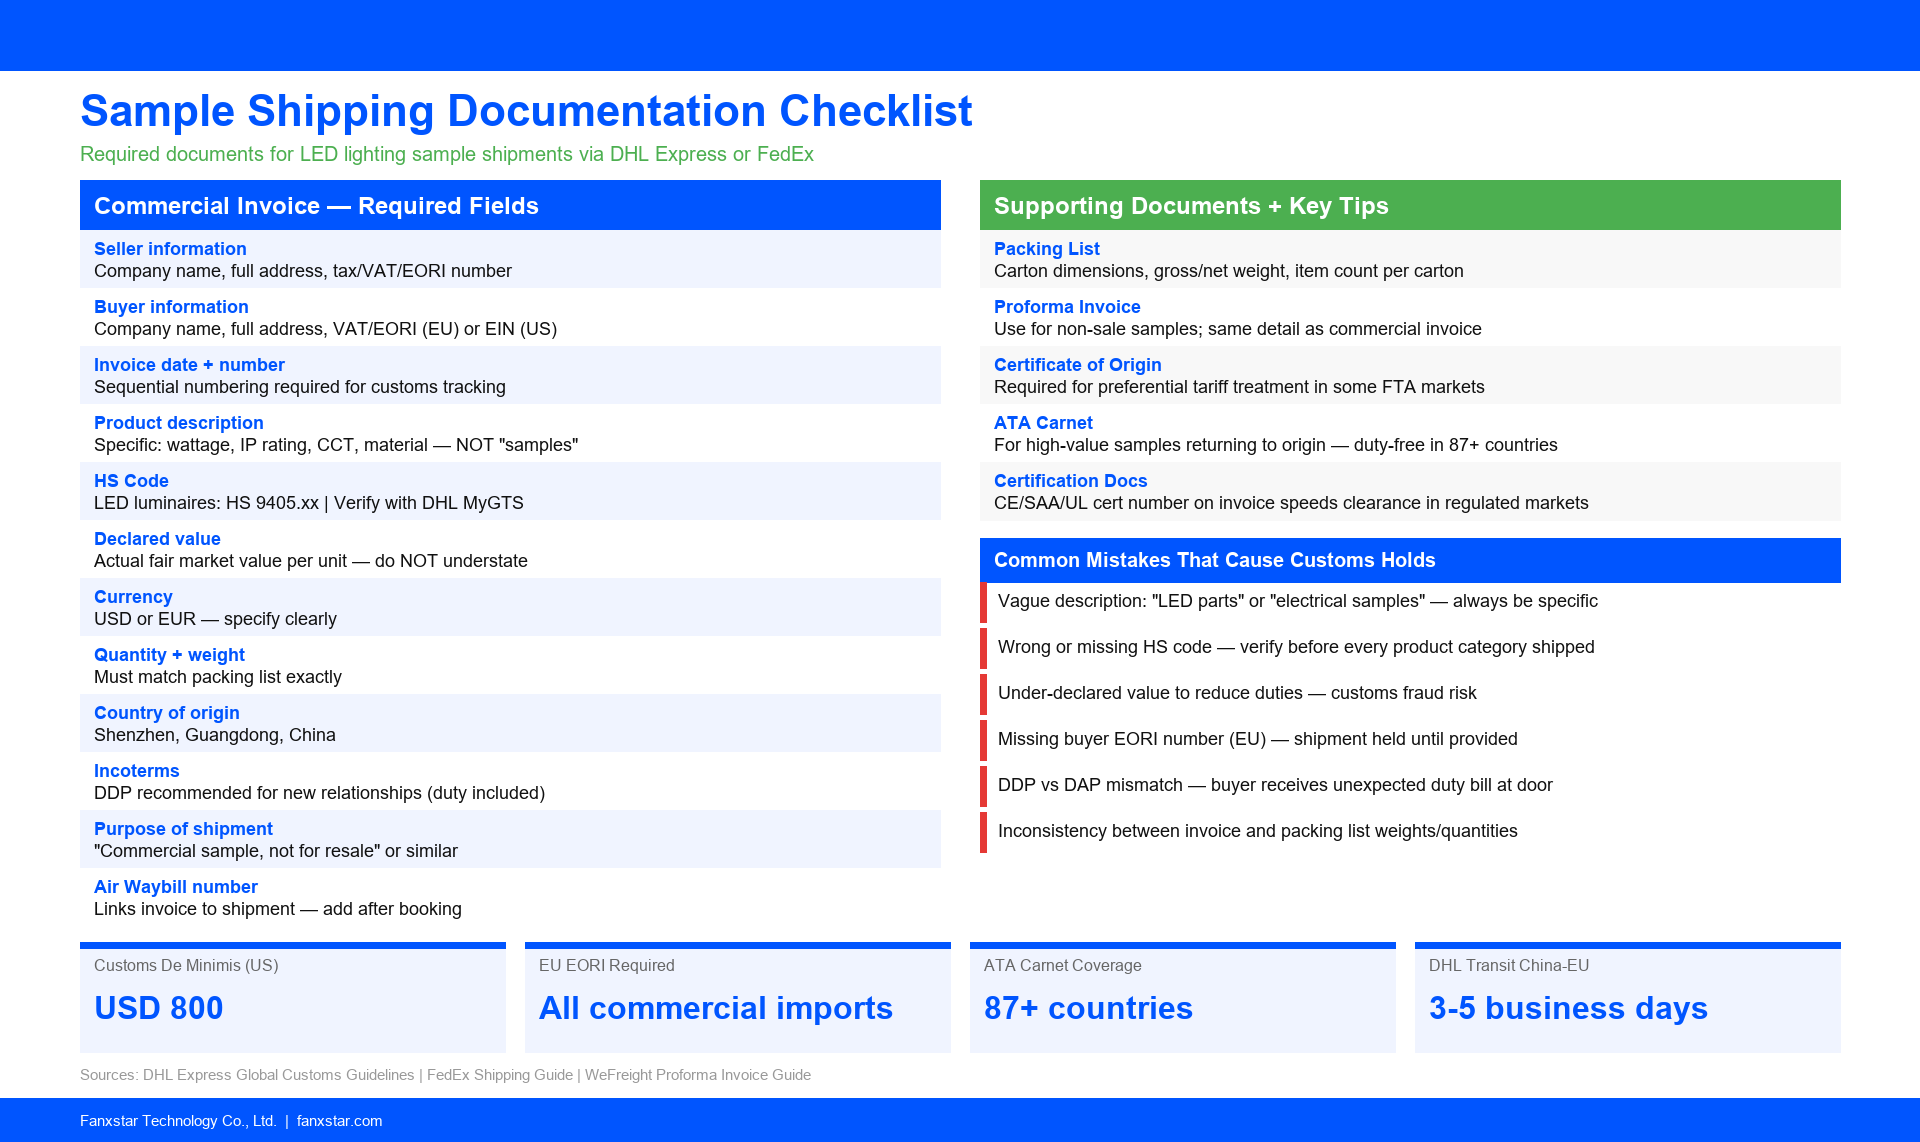The height and width of the screenshot is (1142, 1920).
Task: Click the 'USD 800' de minimis value
Action: pos(159,1008)
